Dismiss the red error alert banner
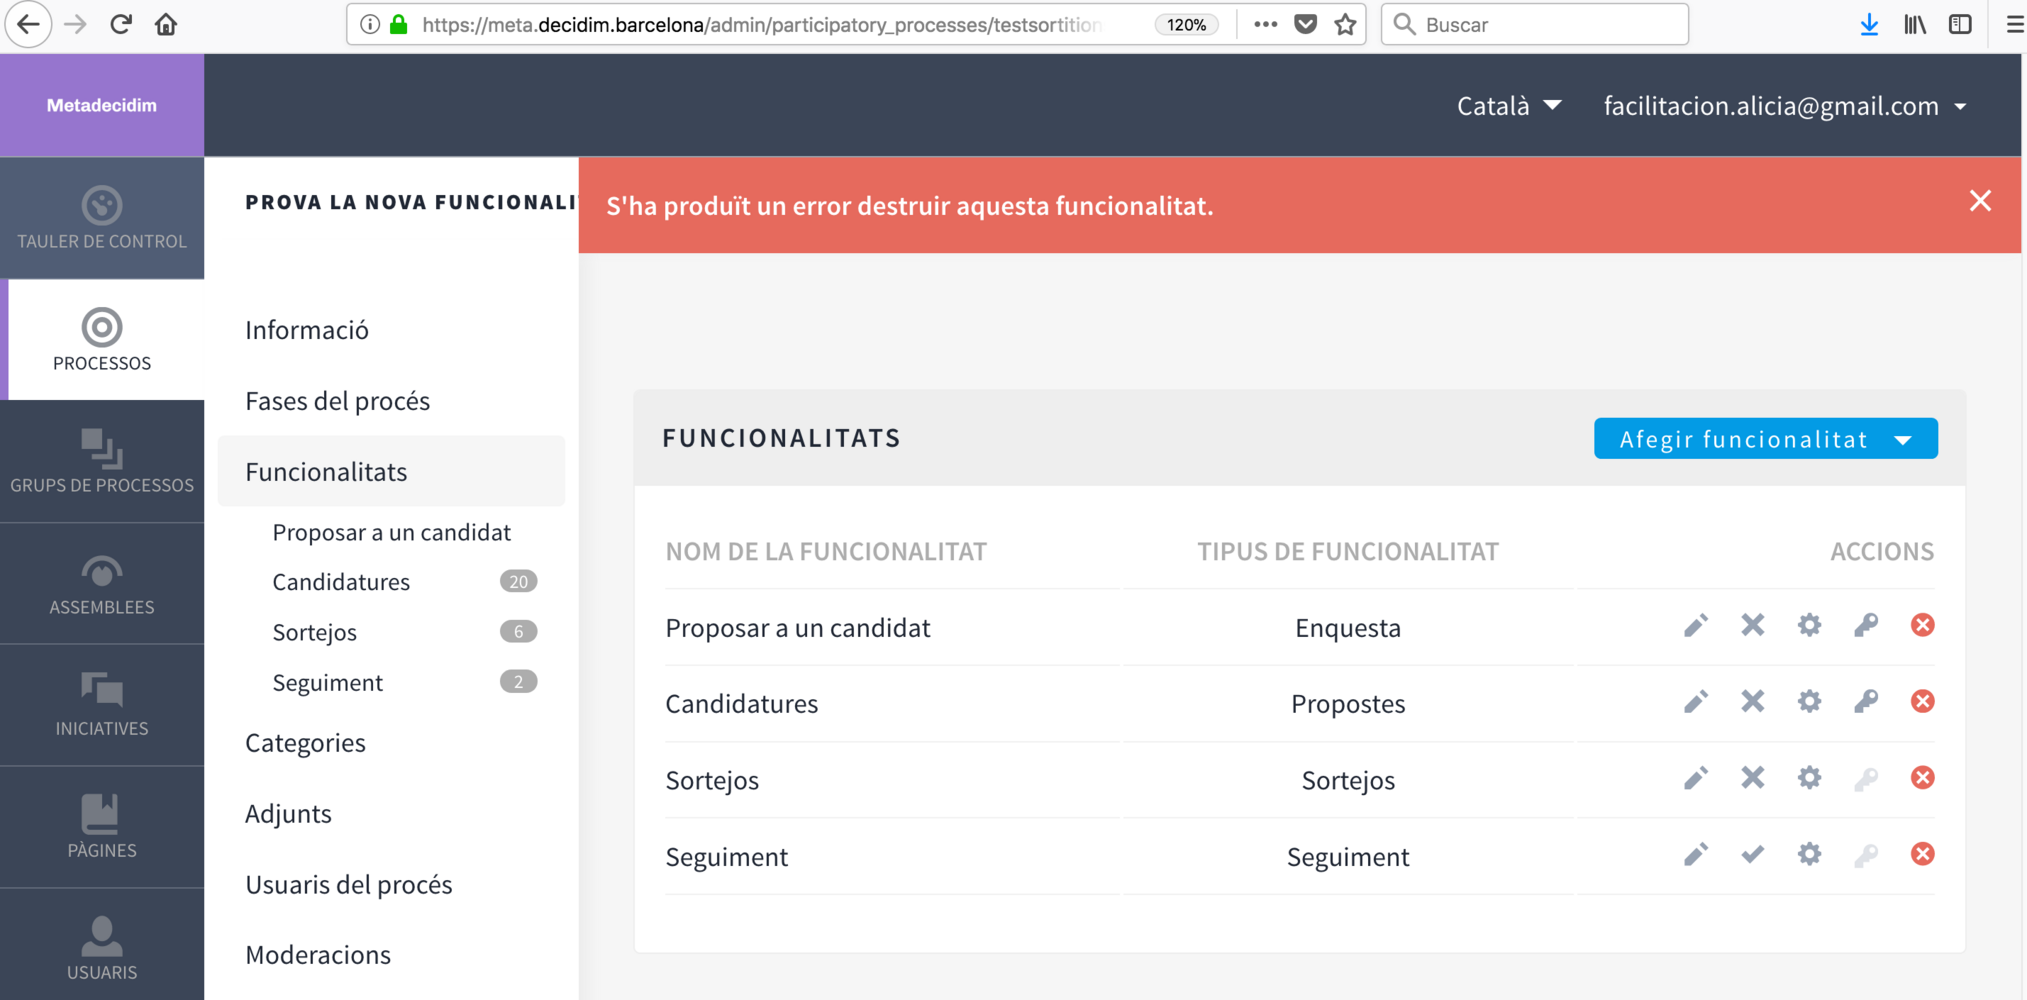Viewport: 2027px width, 1000px height. point(1980,202)
